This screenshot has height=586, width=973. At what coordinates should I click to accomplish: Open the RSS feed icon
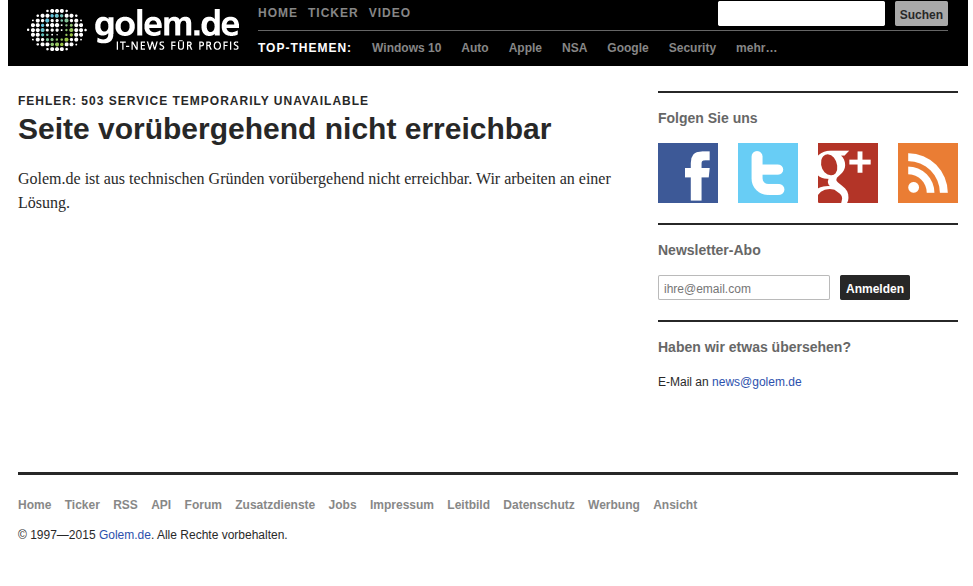click(x=928, y=173)
